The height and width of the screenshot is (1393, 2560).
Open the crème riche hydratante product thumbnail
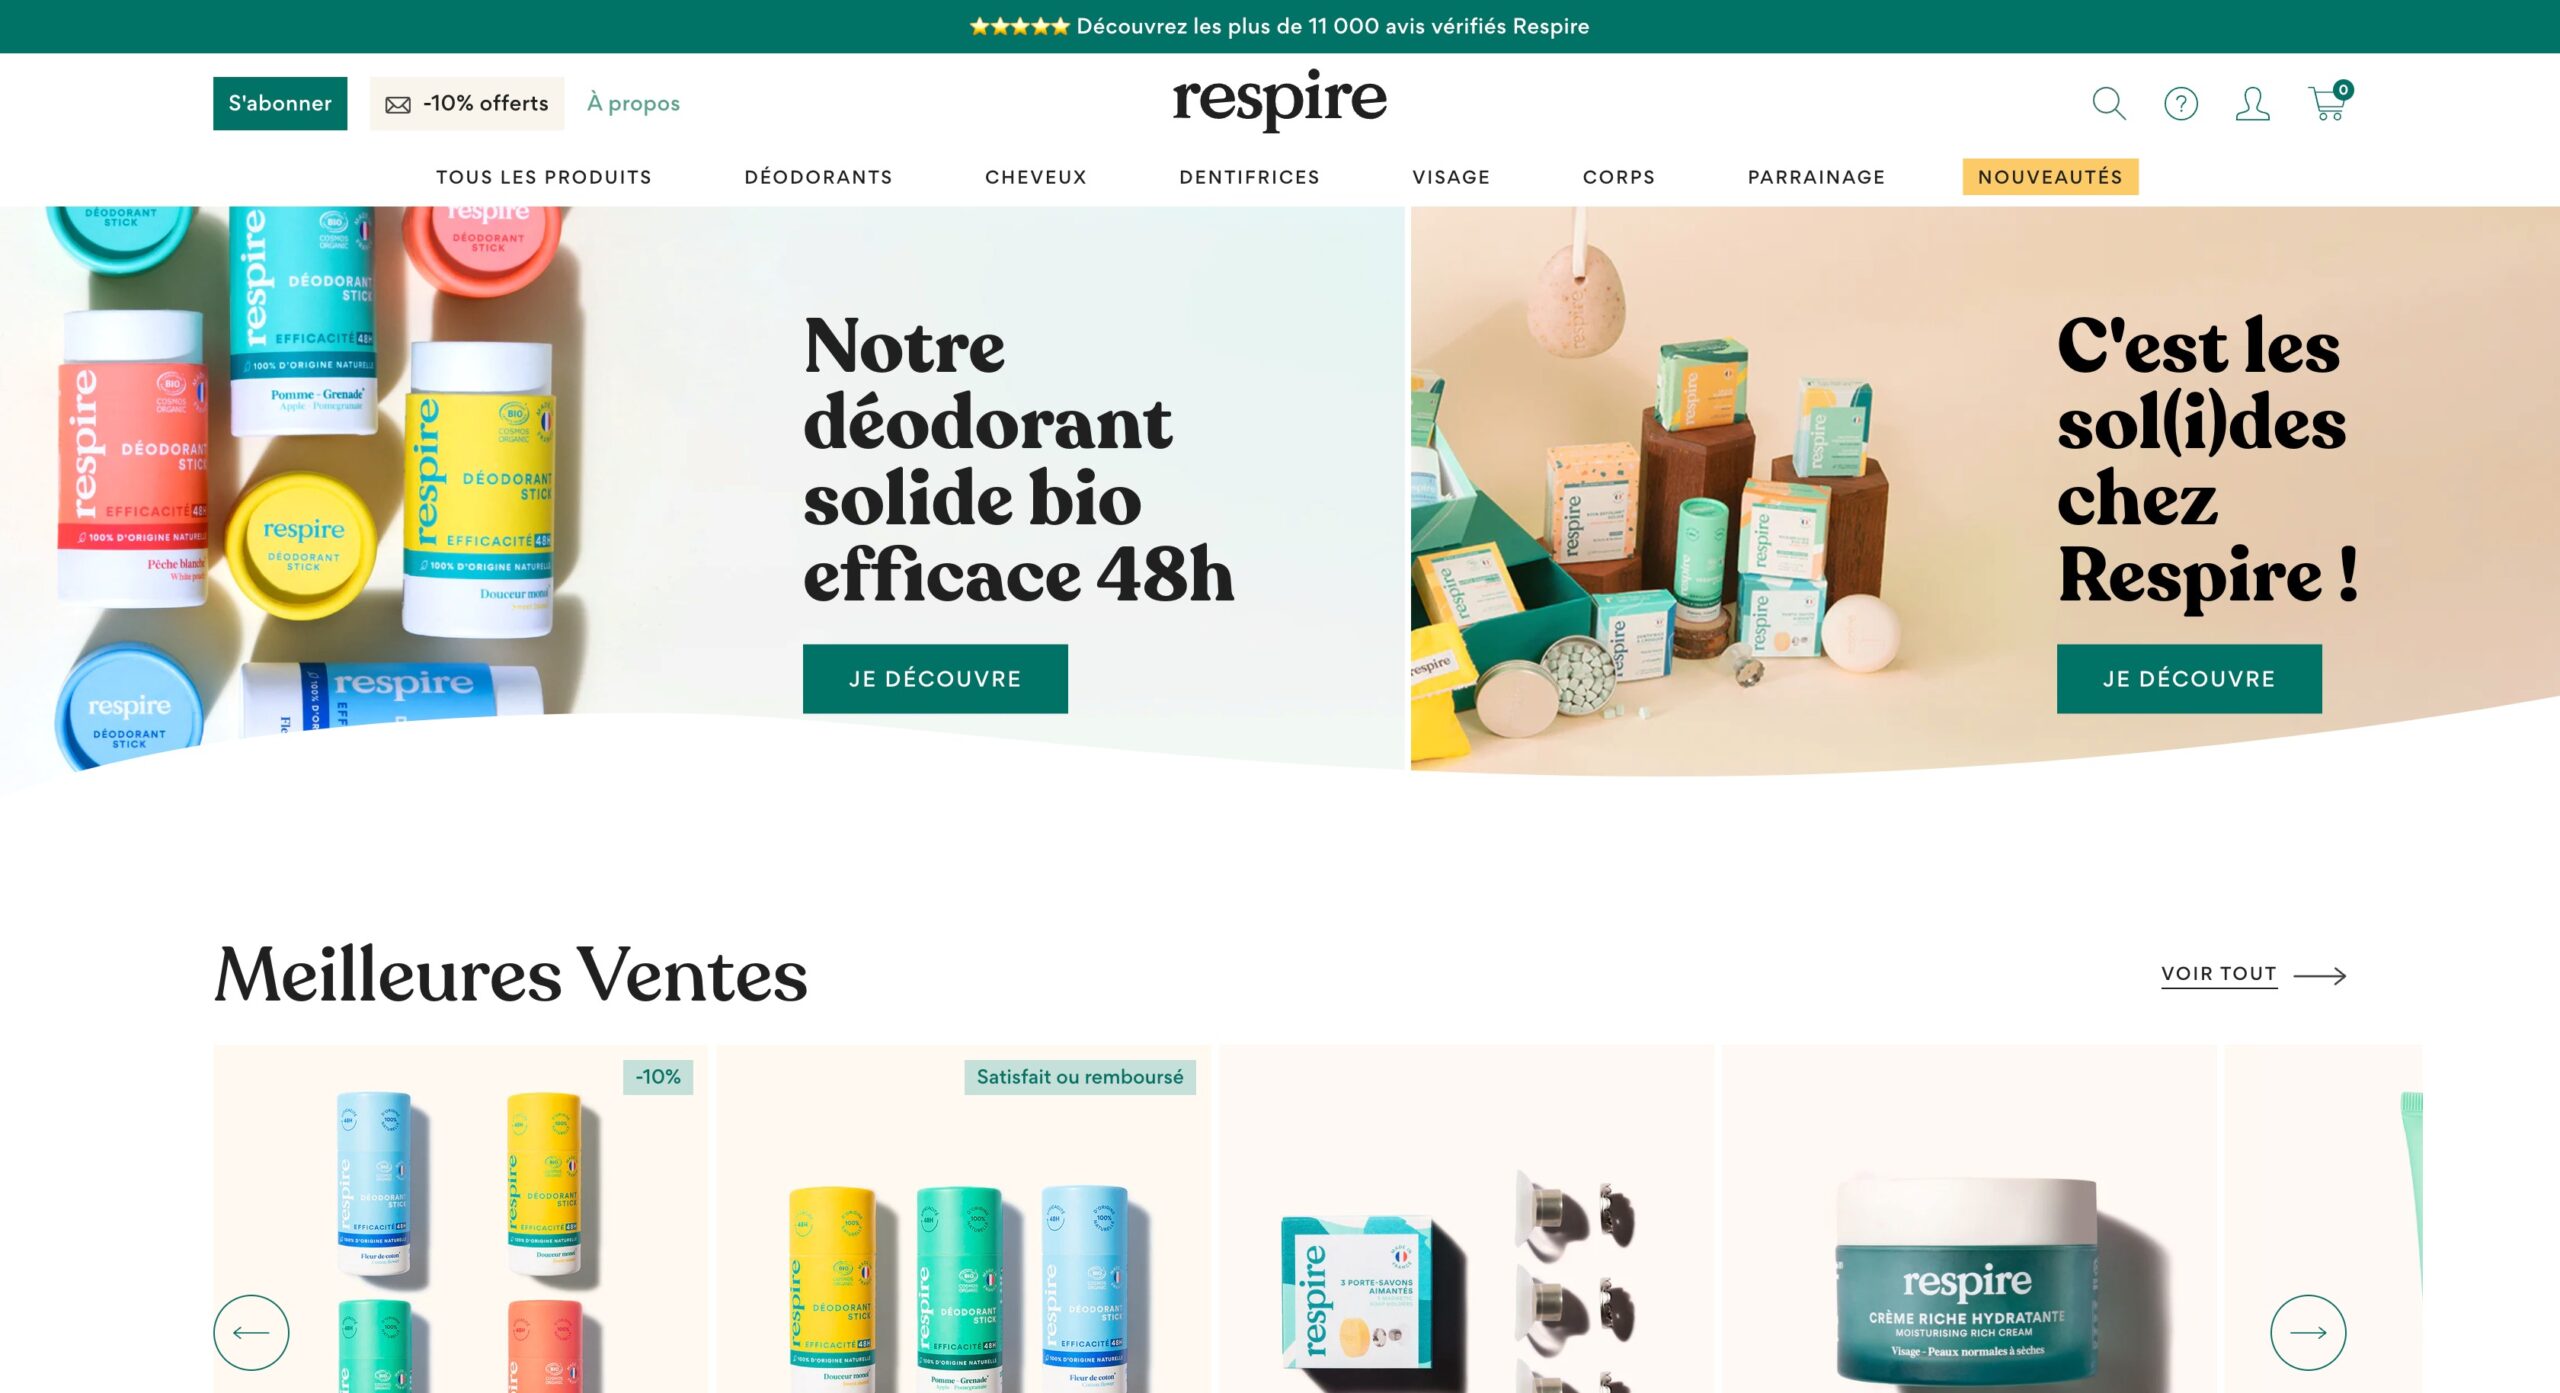(x=1968, y=1219)
